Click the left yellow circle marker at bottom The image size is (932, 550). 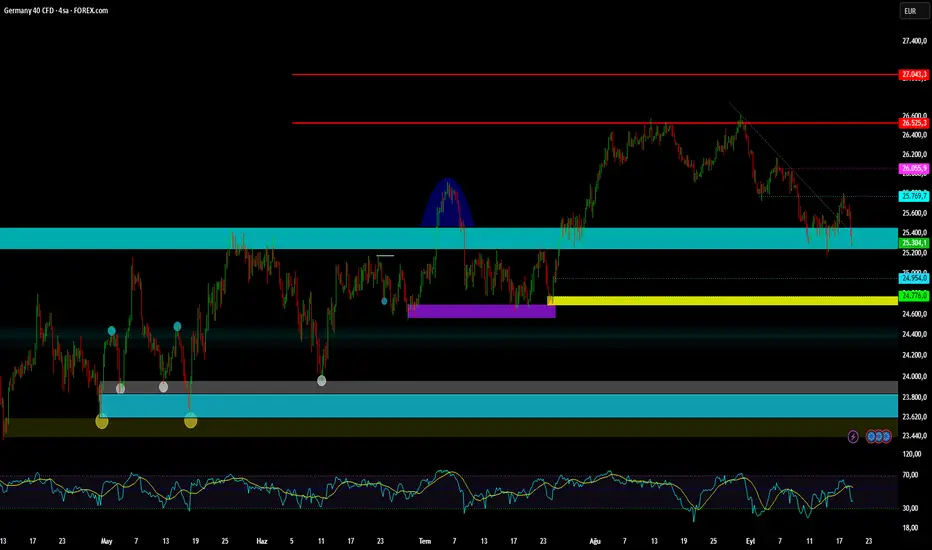coord(102,422)
